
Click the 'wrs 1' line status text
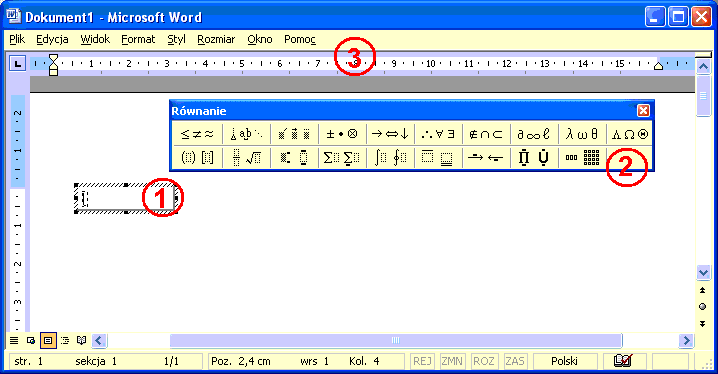pyautogui.click(x=315, y=361)
